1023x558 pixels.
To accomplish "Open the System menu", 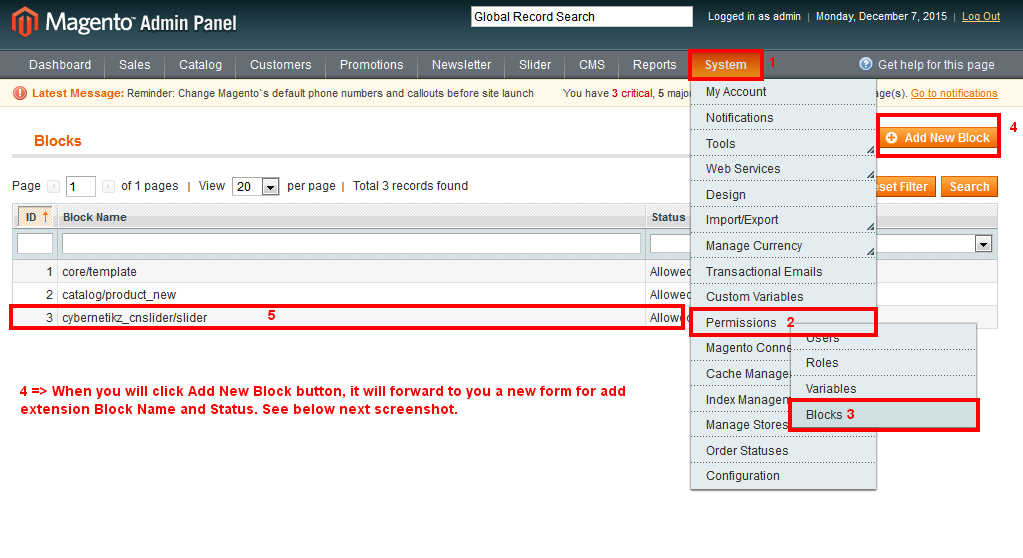I will tap(725, 65).
